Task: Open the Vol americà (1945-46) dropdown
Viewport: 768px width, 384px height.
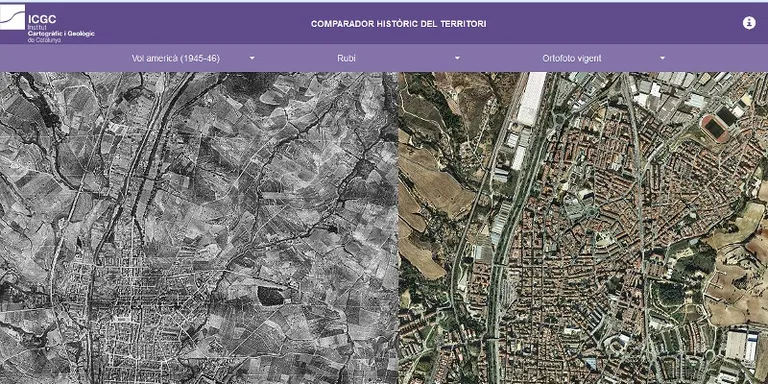Action: coord(193,58)
